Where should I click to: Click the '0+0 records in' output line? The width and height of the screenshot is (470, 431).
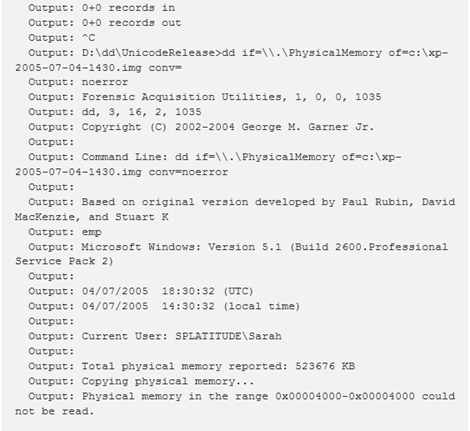tap(101, 8)
